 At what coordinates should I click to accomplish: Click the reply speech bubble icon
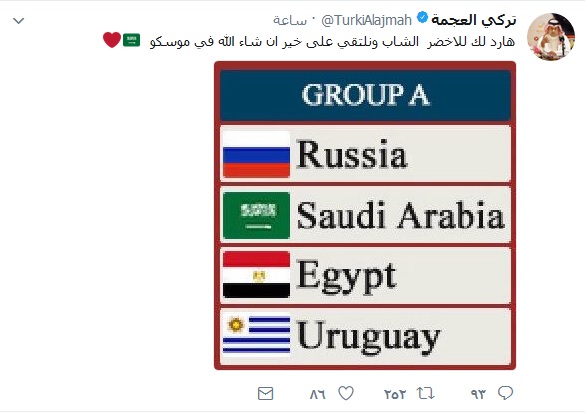click(505, 393)
